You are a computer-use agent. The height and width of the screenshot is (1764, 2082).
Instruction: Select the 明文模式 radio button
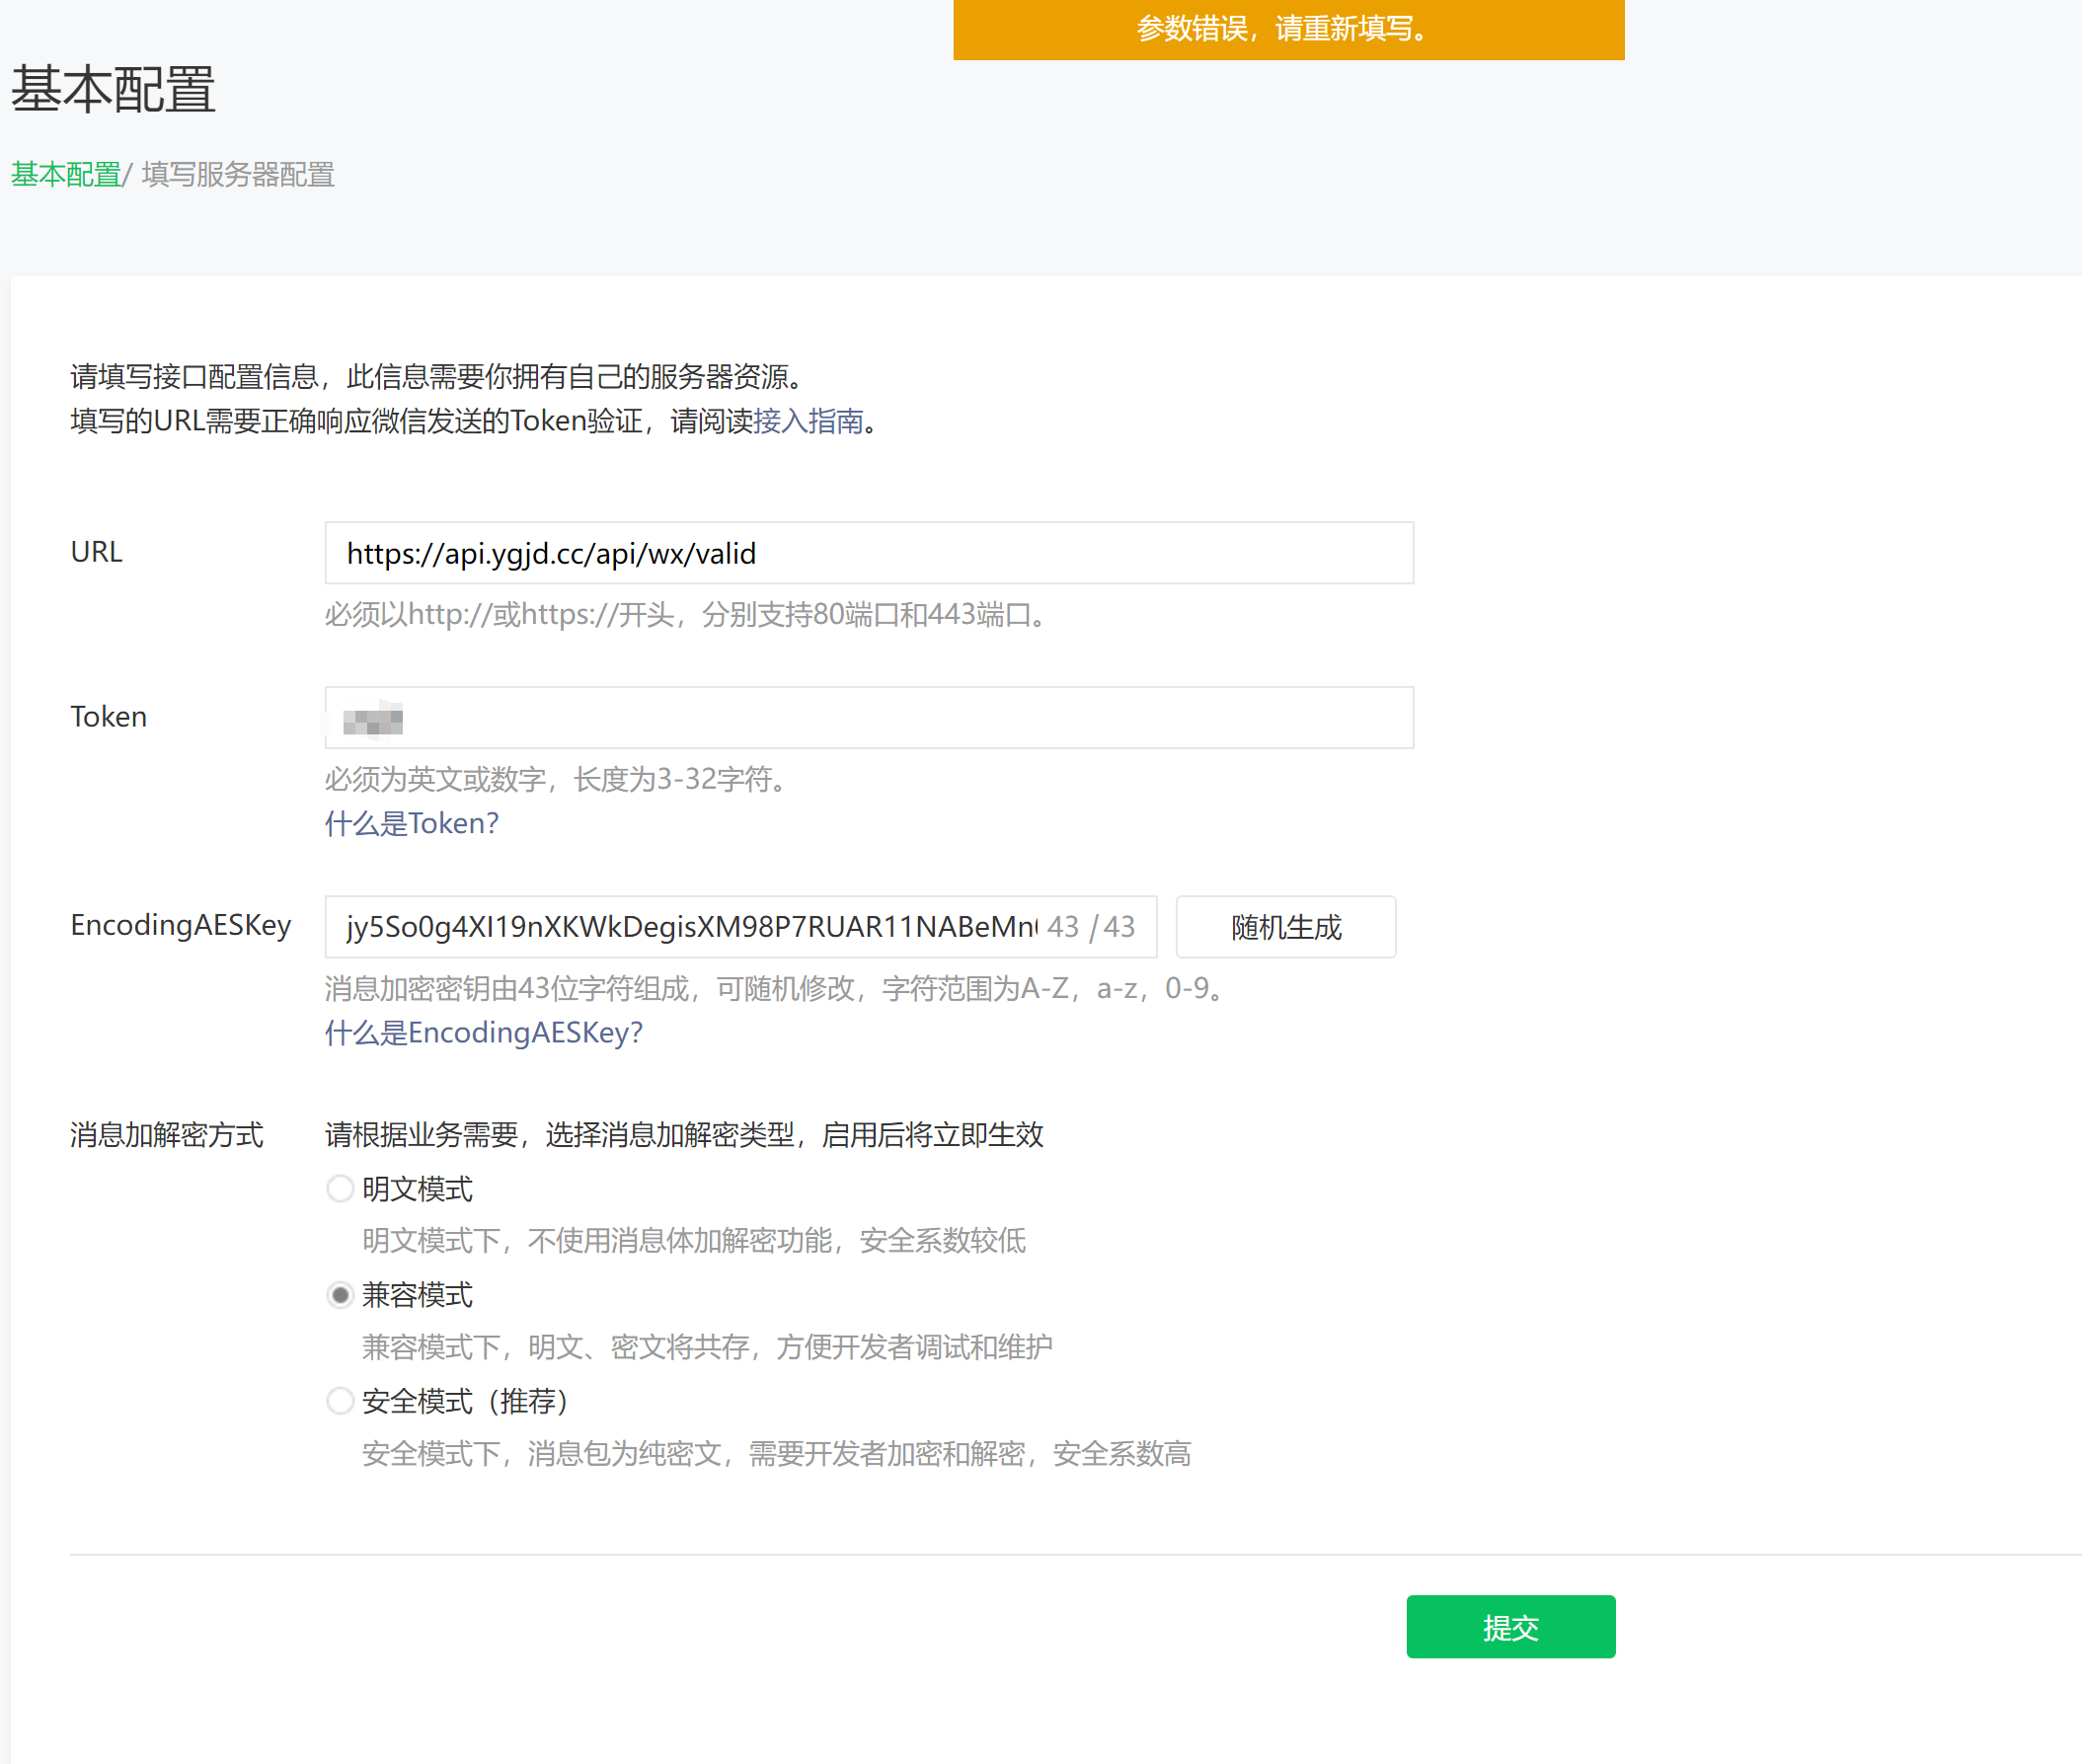pos(340,1188)
